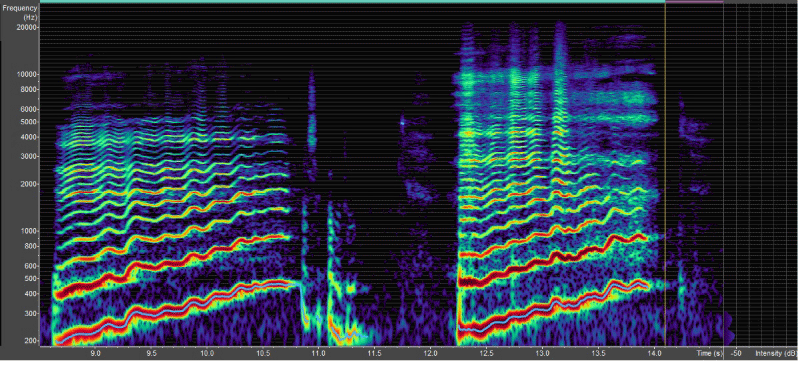Click the orange vertical playhead cursor line
The image size is (800, 365).
(665, 174)
